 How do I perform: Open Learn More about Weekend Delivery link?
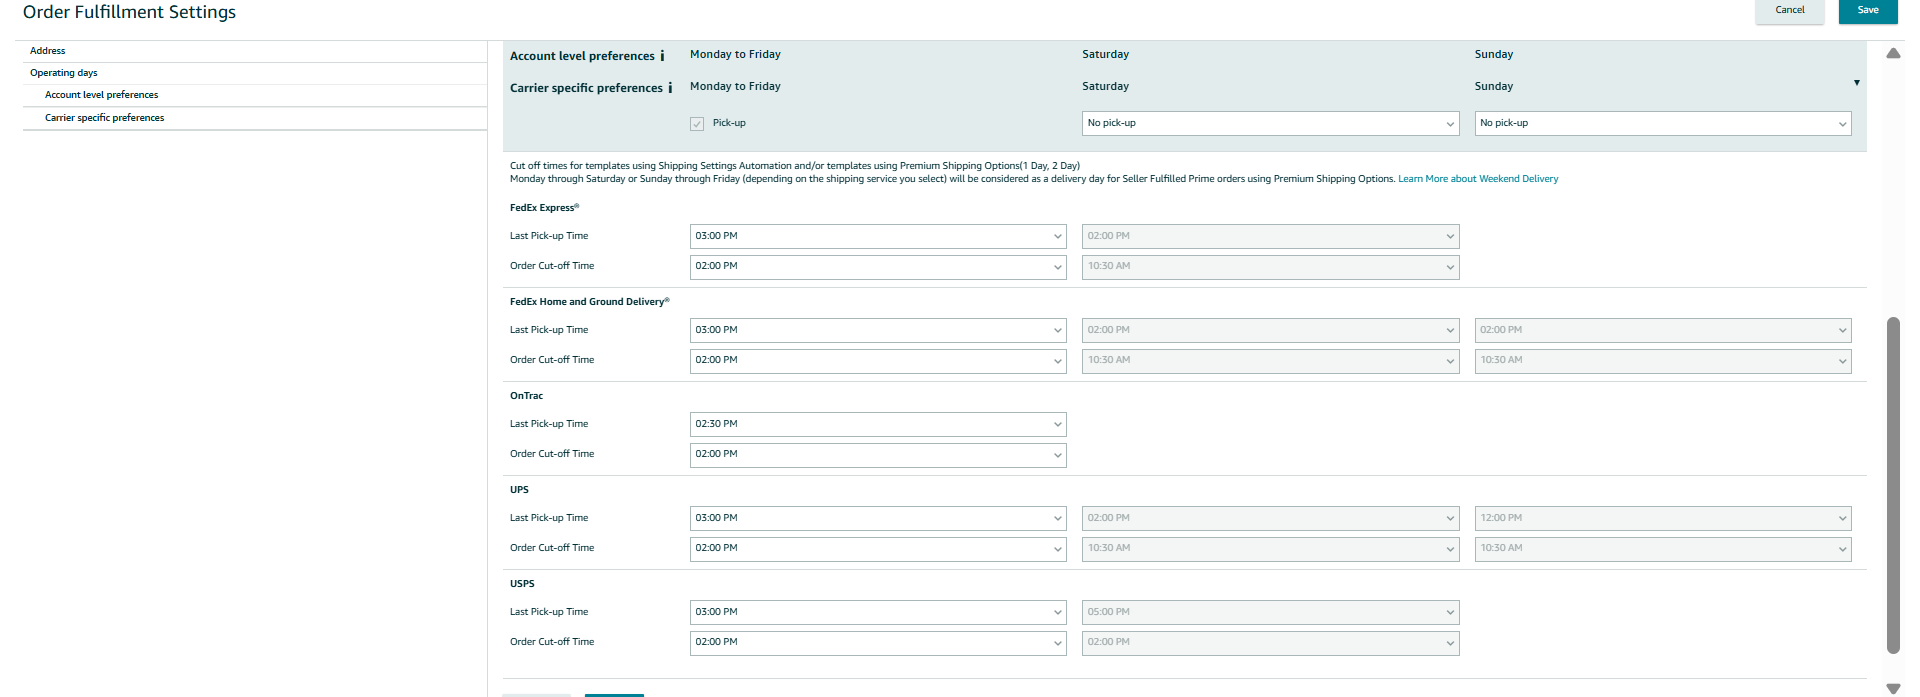point(1478,179)
